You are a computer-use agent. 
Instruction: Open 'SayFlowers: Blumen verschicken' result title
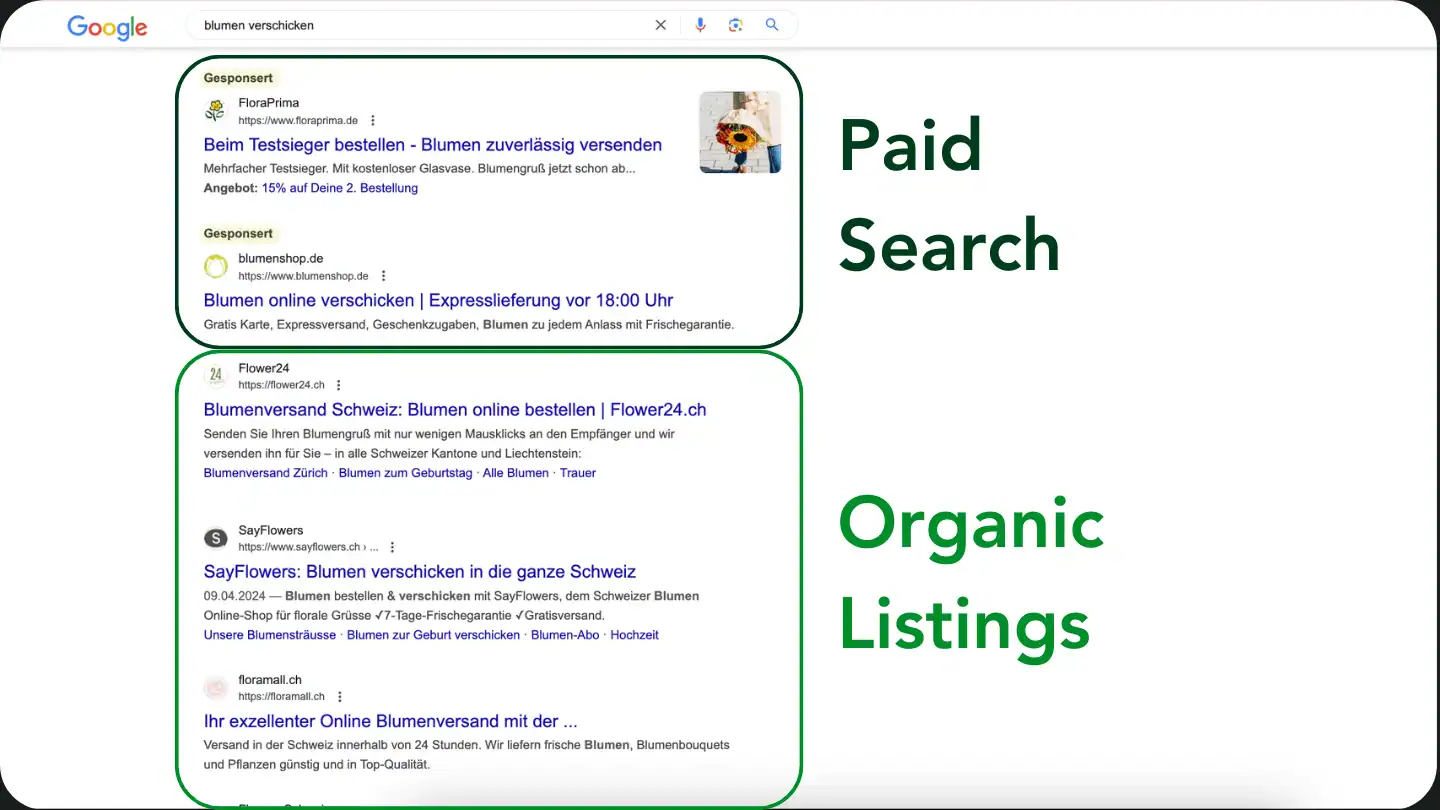[x=420, y=572]
